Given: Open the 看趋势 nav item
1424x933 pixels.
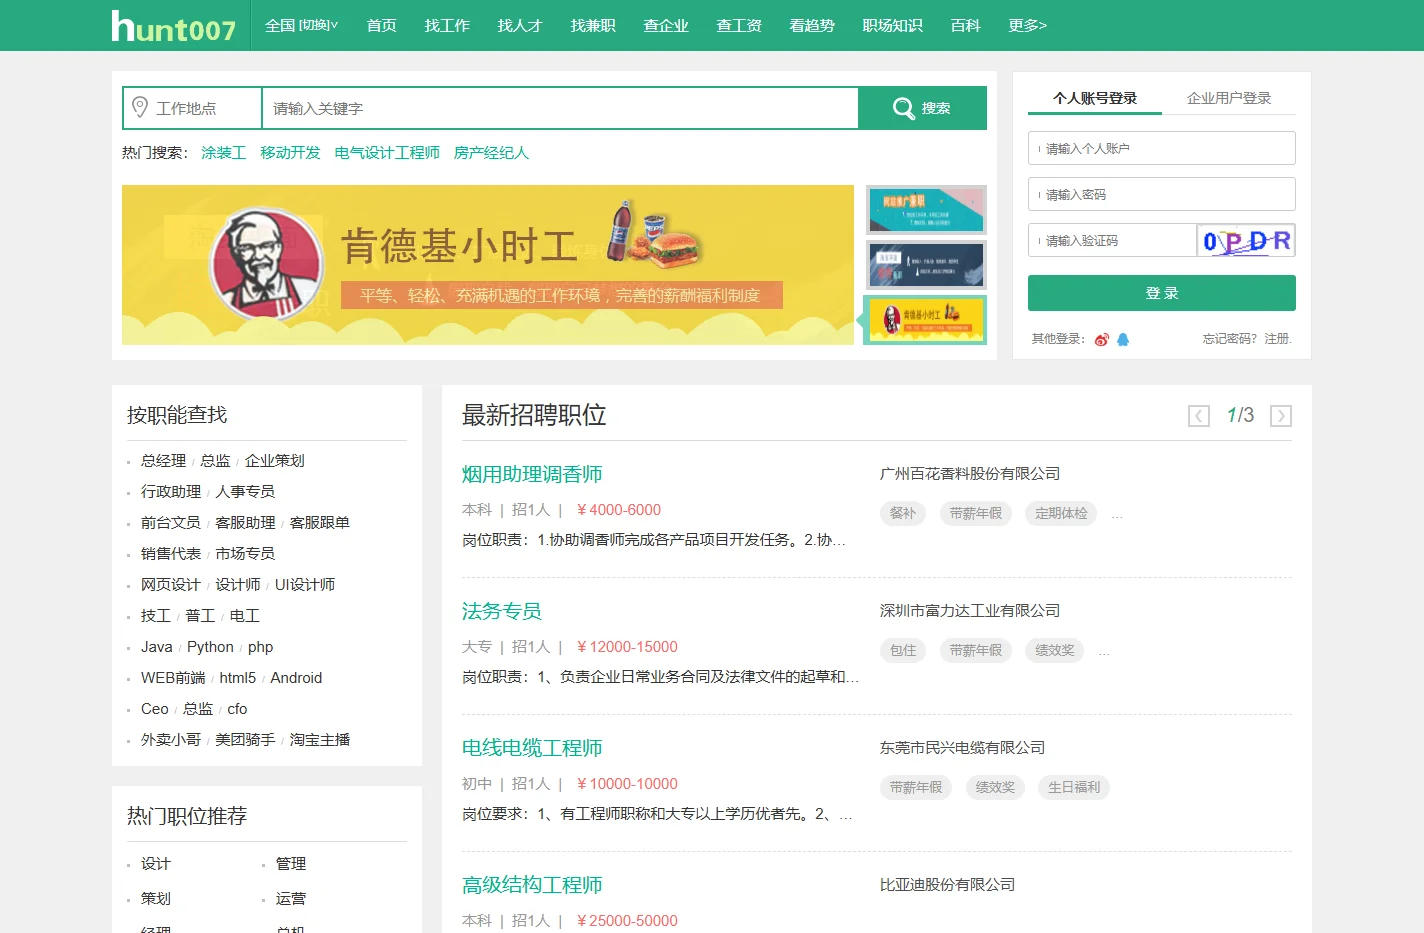Looking at the screenshot, I should (x=812, y=25).
